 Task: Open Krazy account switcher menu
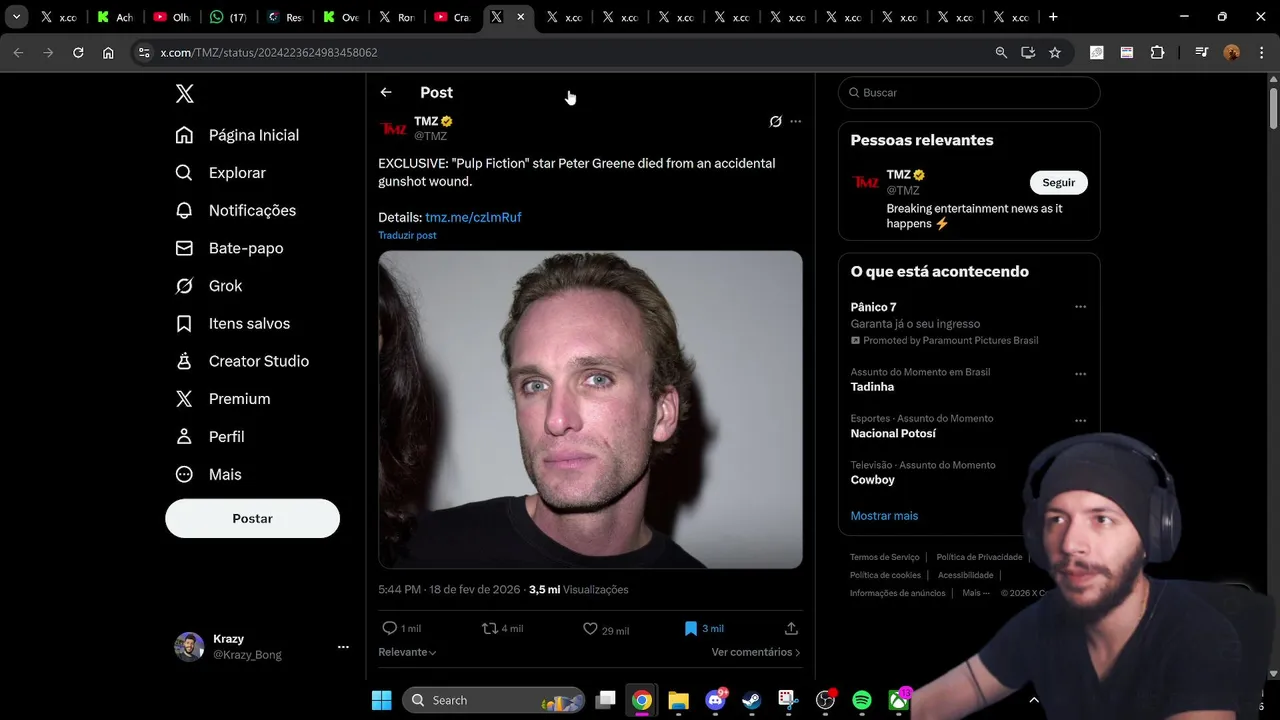point(343,647)
